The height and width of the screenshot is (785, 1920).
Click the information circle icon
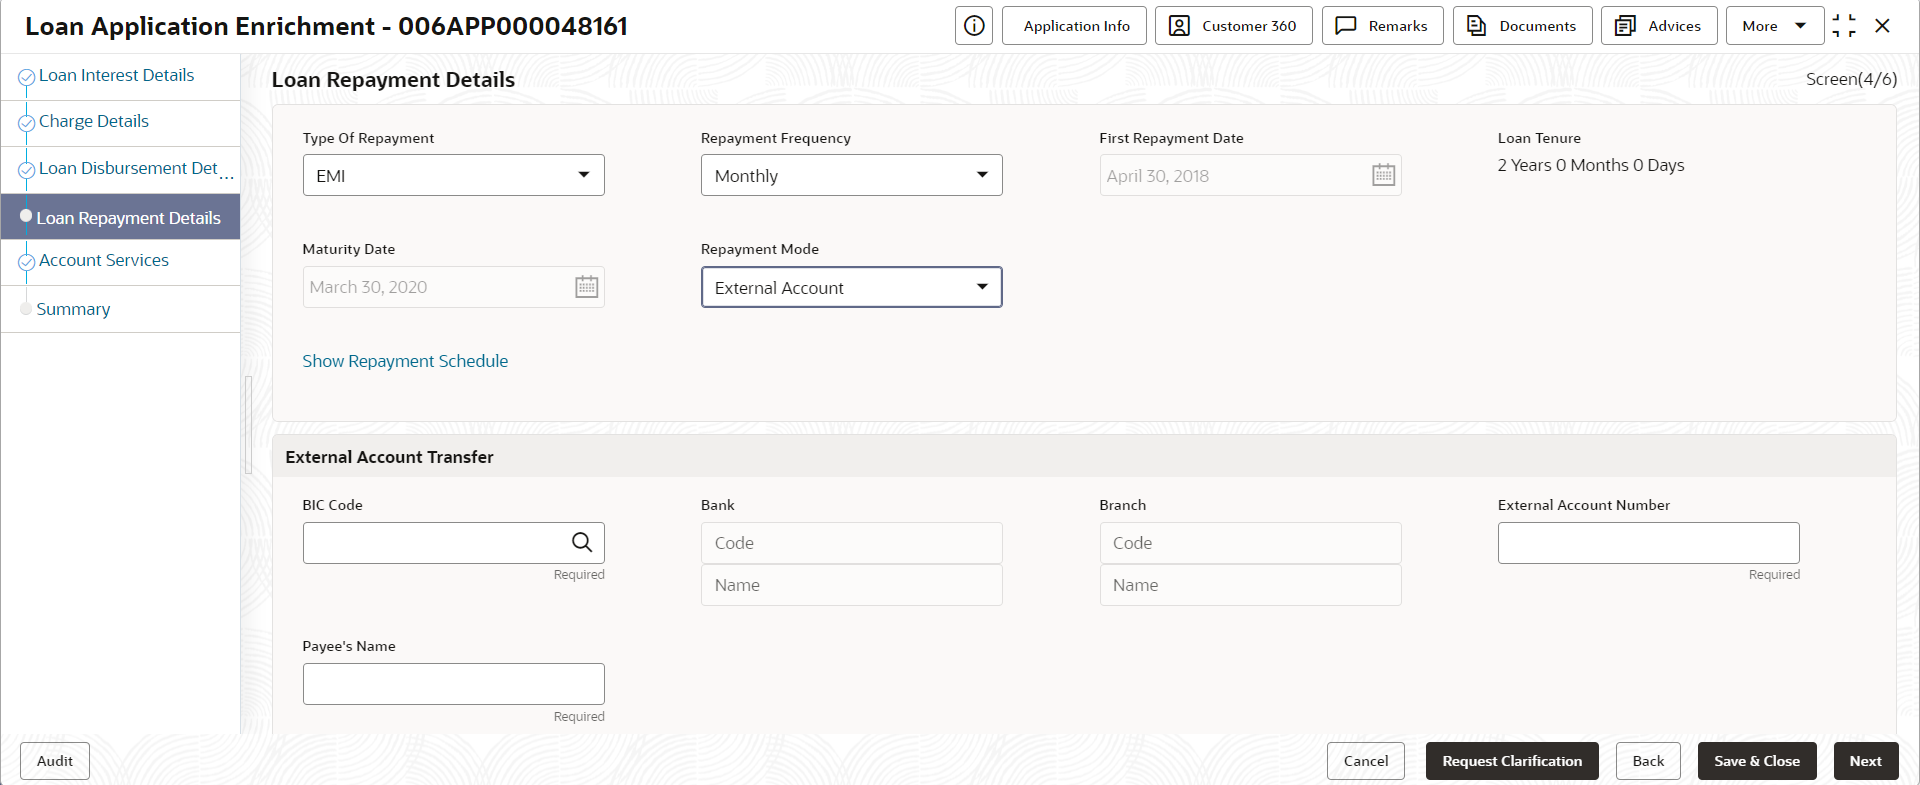(x=974, y=26)
